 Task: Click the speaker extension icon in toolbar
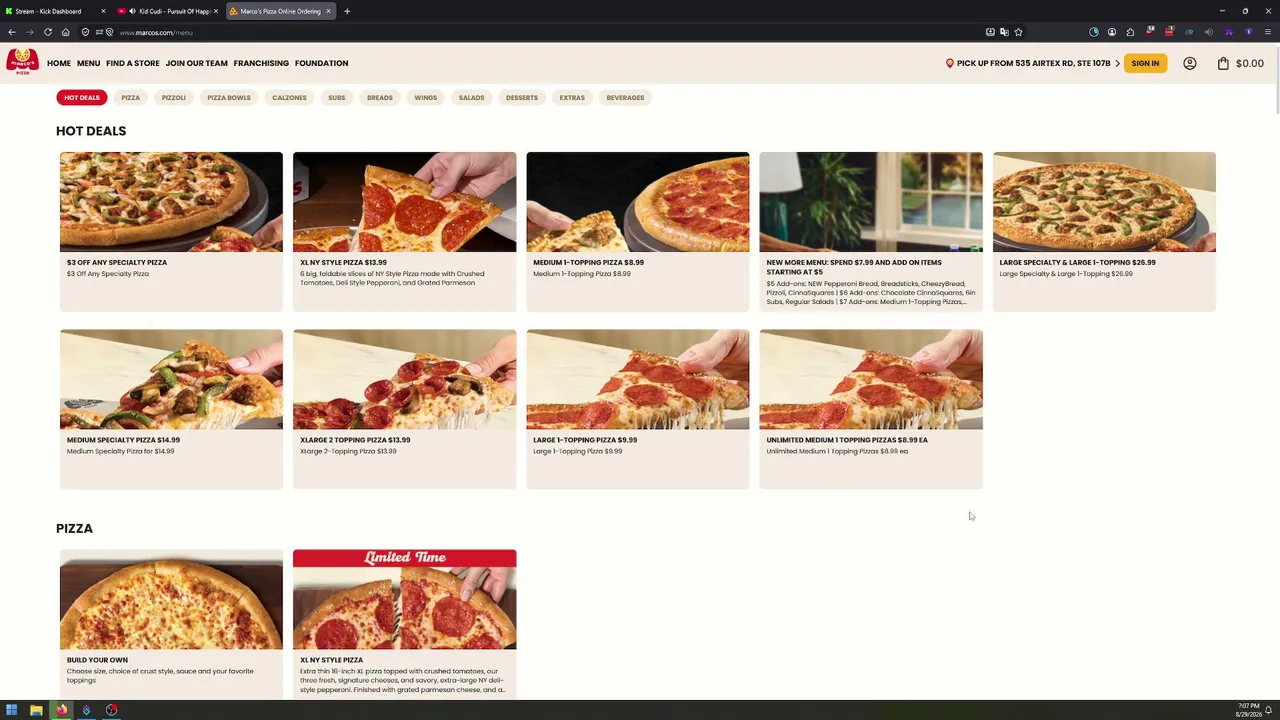click(1208, 32)
